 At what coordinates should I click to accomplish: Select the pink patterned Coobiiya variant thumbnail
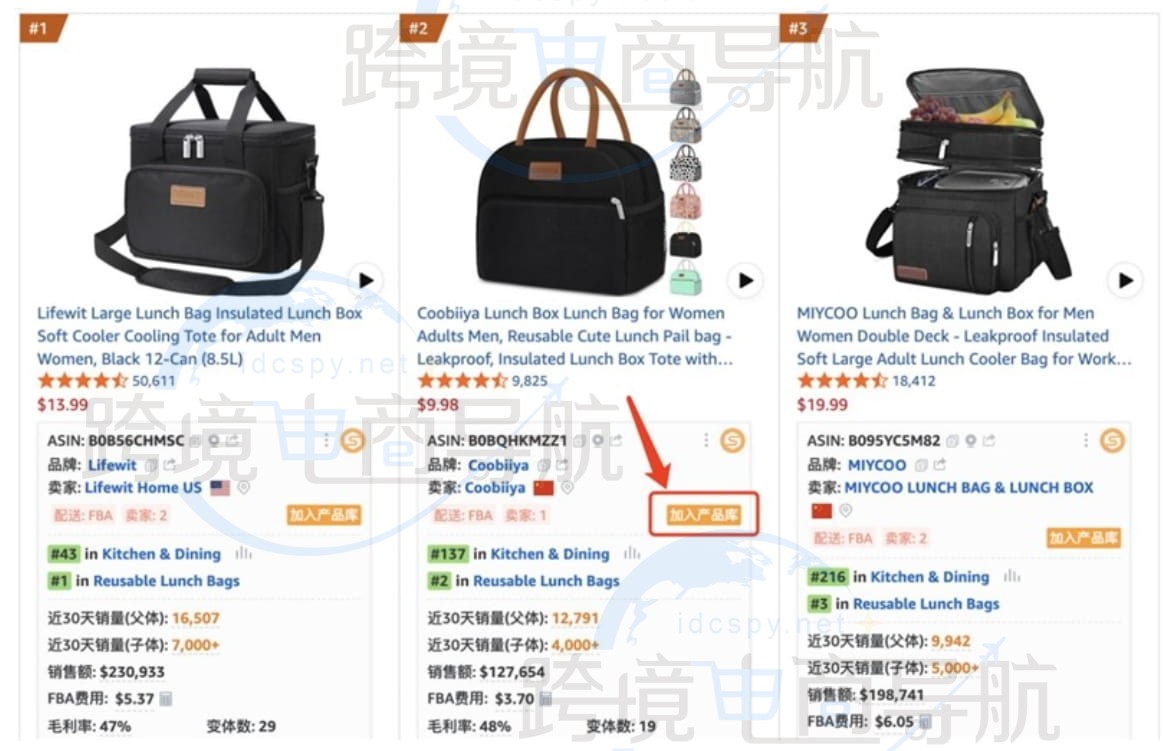pyautogui.click(x=685, y=201)
